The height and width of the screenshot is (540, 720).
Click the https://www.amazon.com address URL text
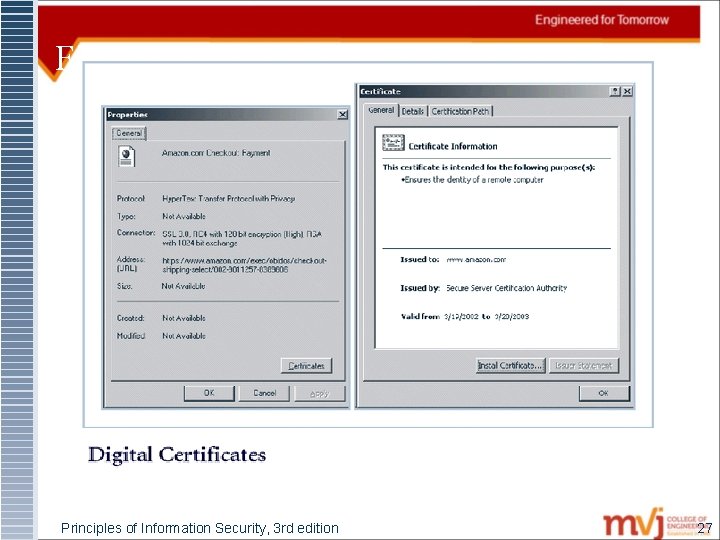(244, 265)
